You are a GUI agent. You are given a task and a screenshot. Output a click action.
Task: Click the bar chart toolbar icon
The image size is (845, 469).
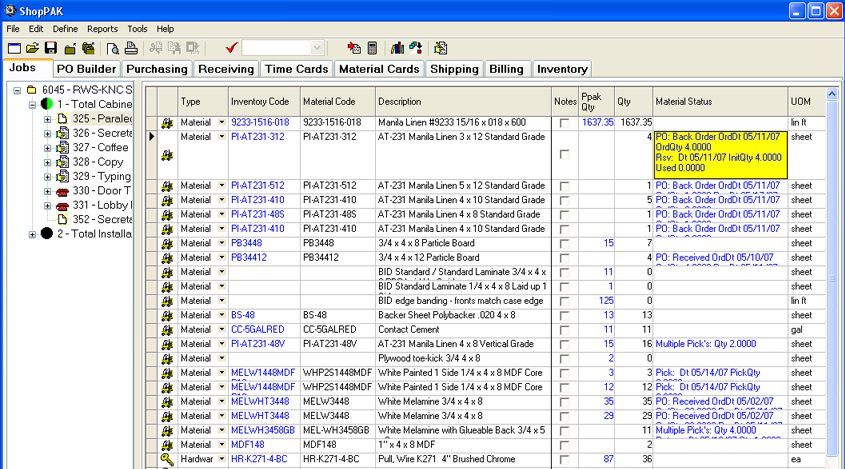coord(397,48)
